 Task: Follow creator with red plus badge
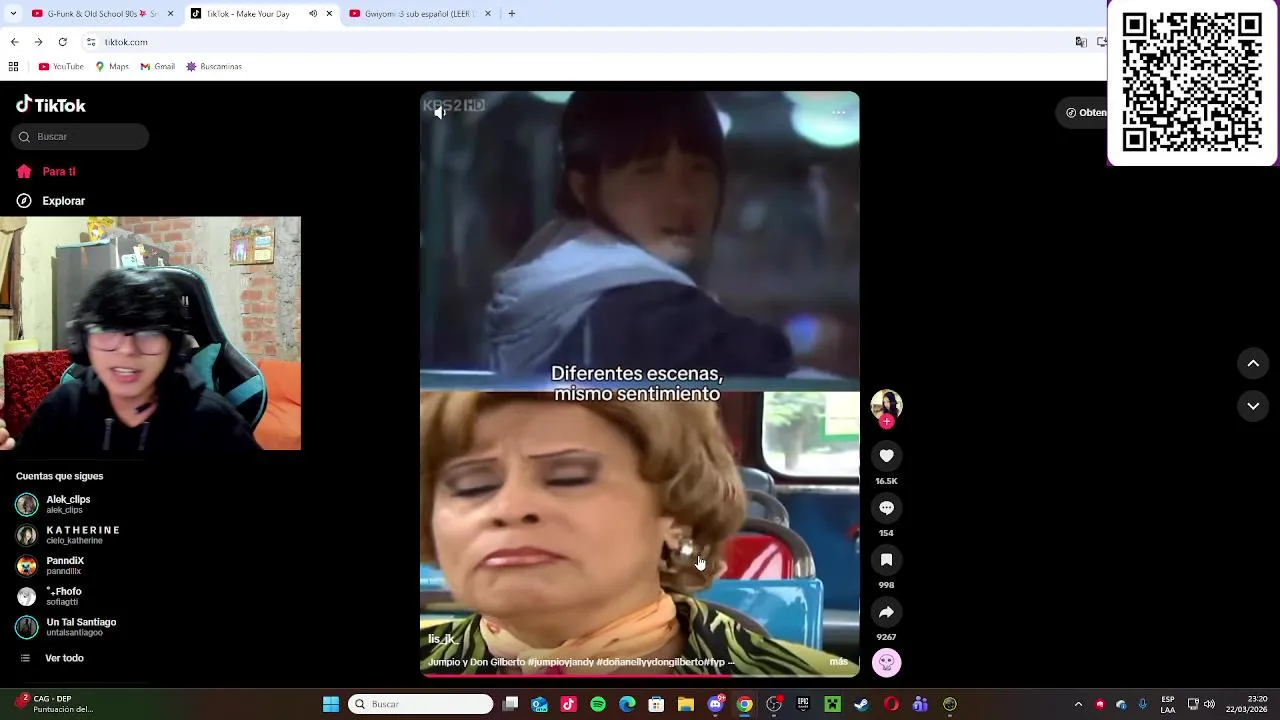point(886,422)
